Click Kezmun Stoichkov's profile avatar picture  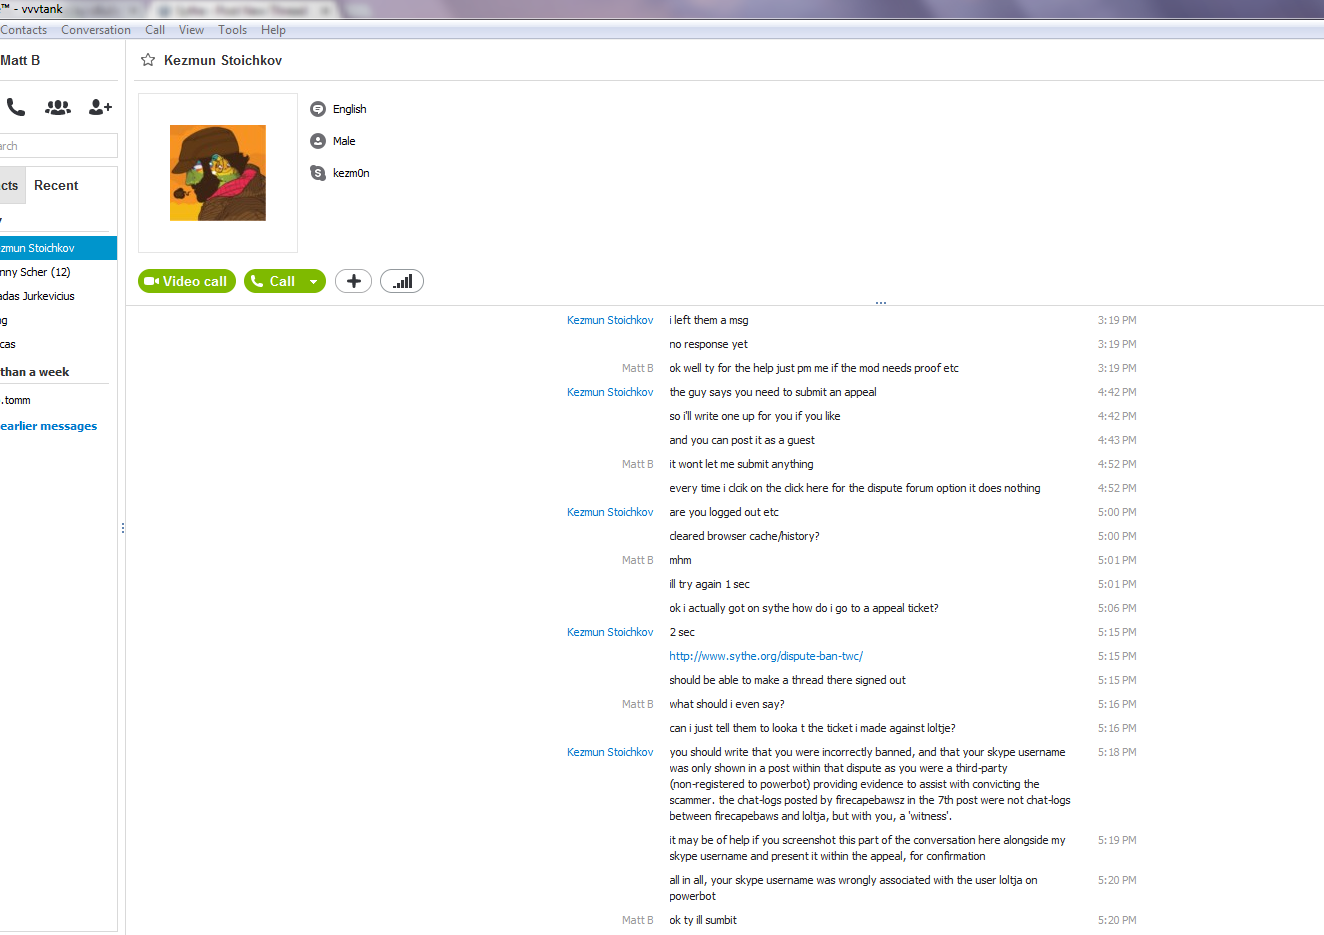[218, 173]
